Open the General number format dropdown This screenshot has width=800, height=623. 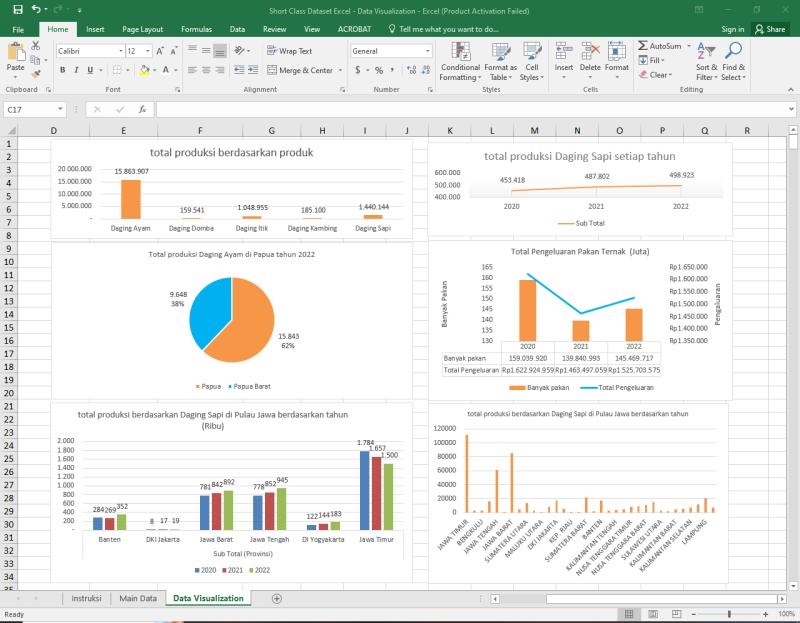pos(428,51)
